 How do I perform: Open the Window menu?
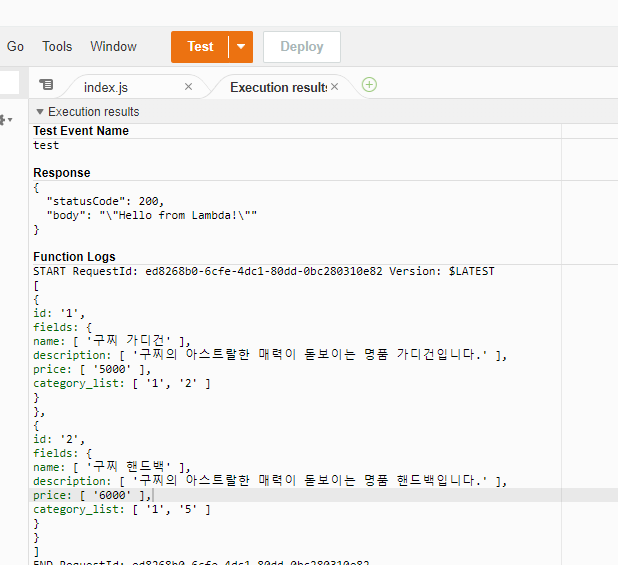tap(113, 46)
